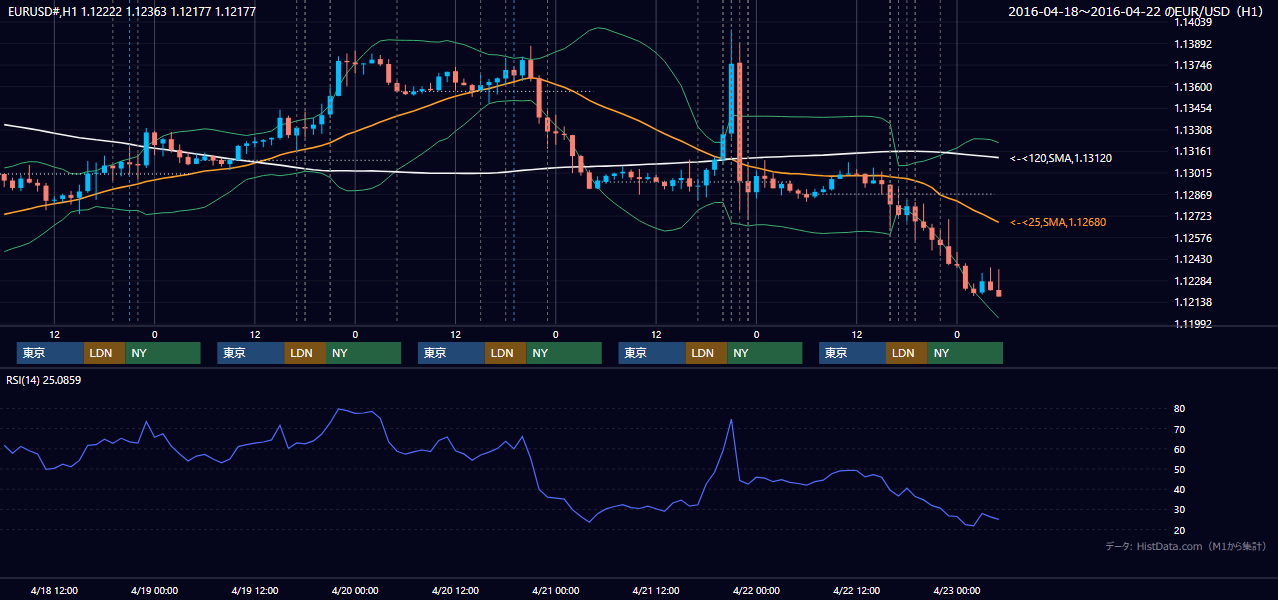
Task: Select the 4/22 00:00 date label
Action: pyautogui.click(x=756, y=590)
